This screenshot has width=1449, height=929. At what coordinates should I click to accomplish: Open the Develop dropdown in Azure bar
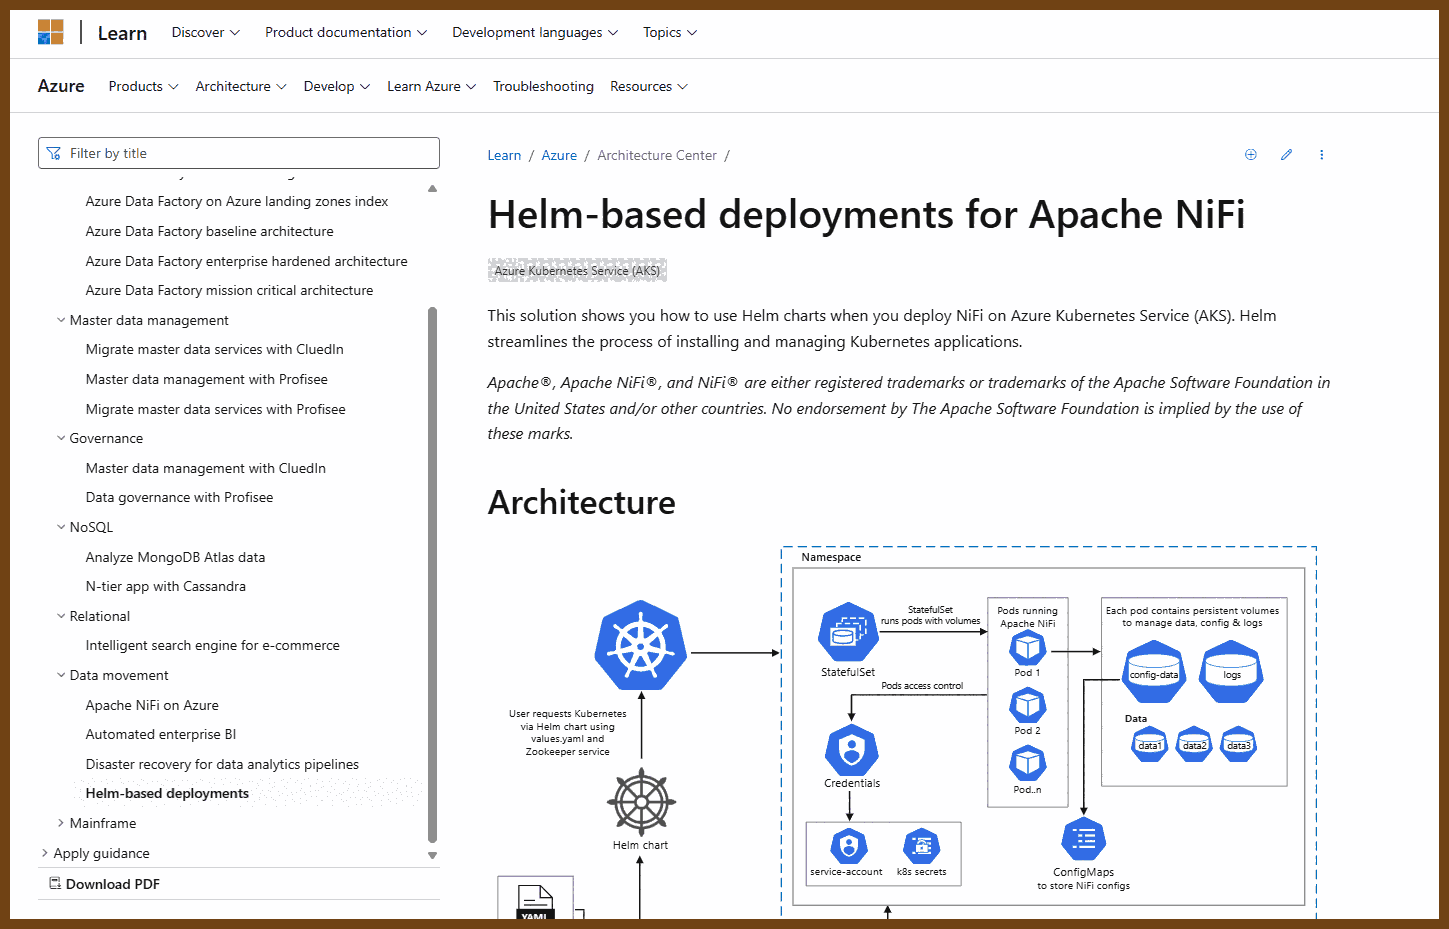tap(337, 86)
